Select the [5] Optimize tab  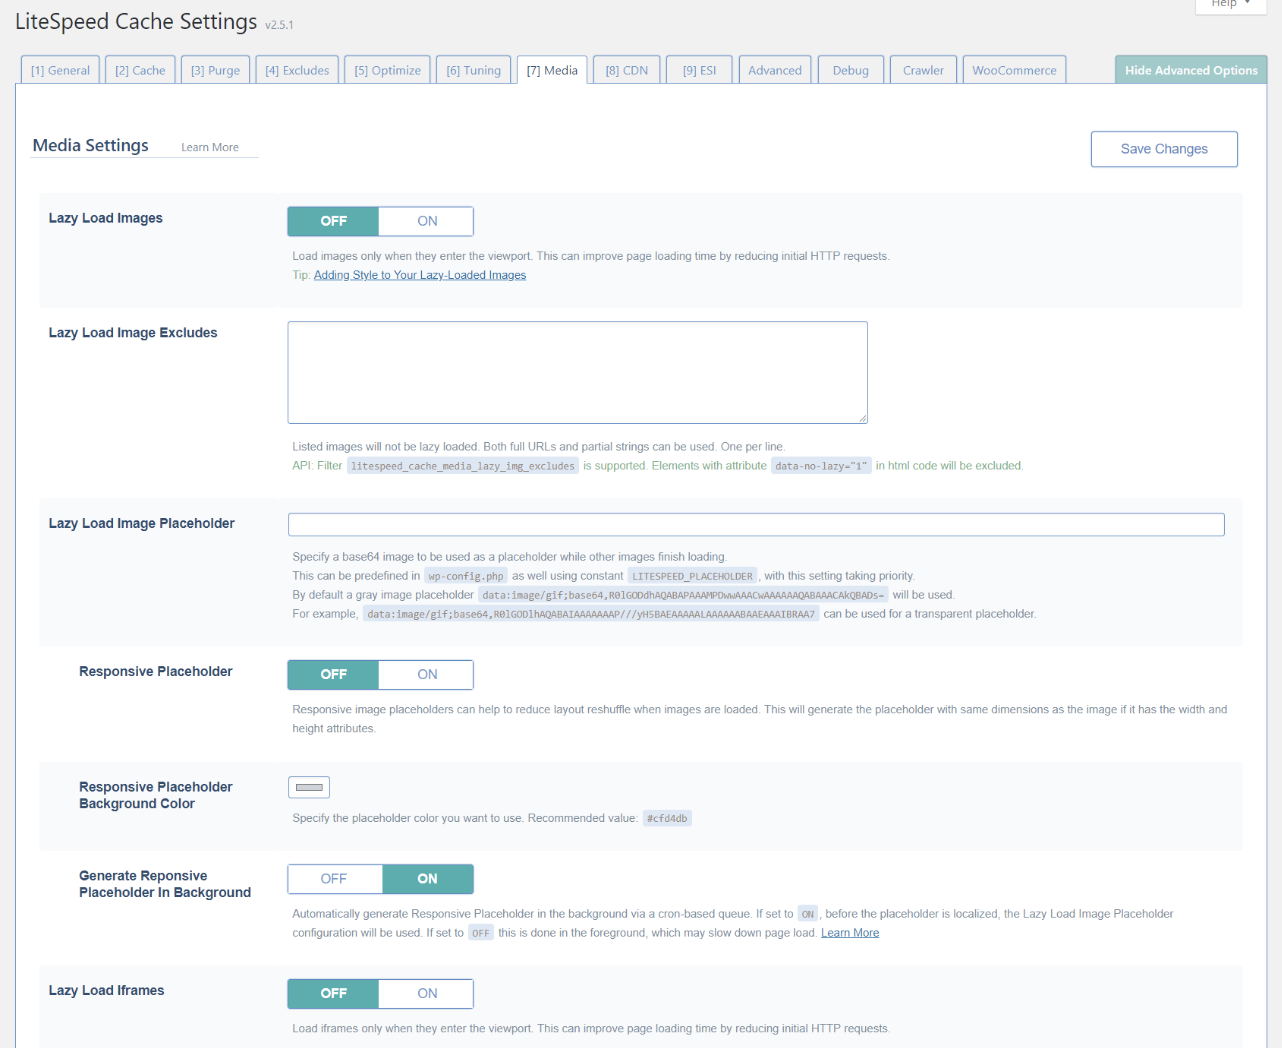(387, 70)
